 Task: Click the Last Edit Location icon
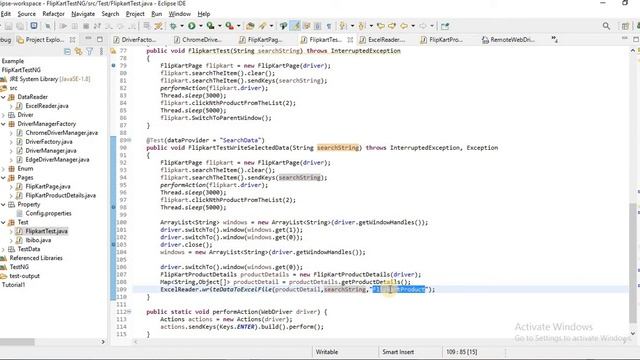(380, 26)
